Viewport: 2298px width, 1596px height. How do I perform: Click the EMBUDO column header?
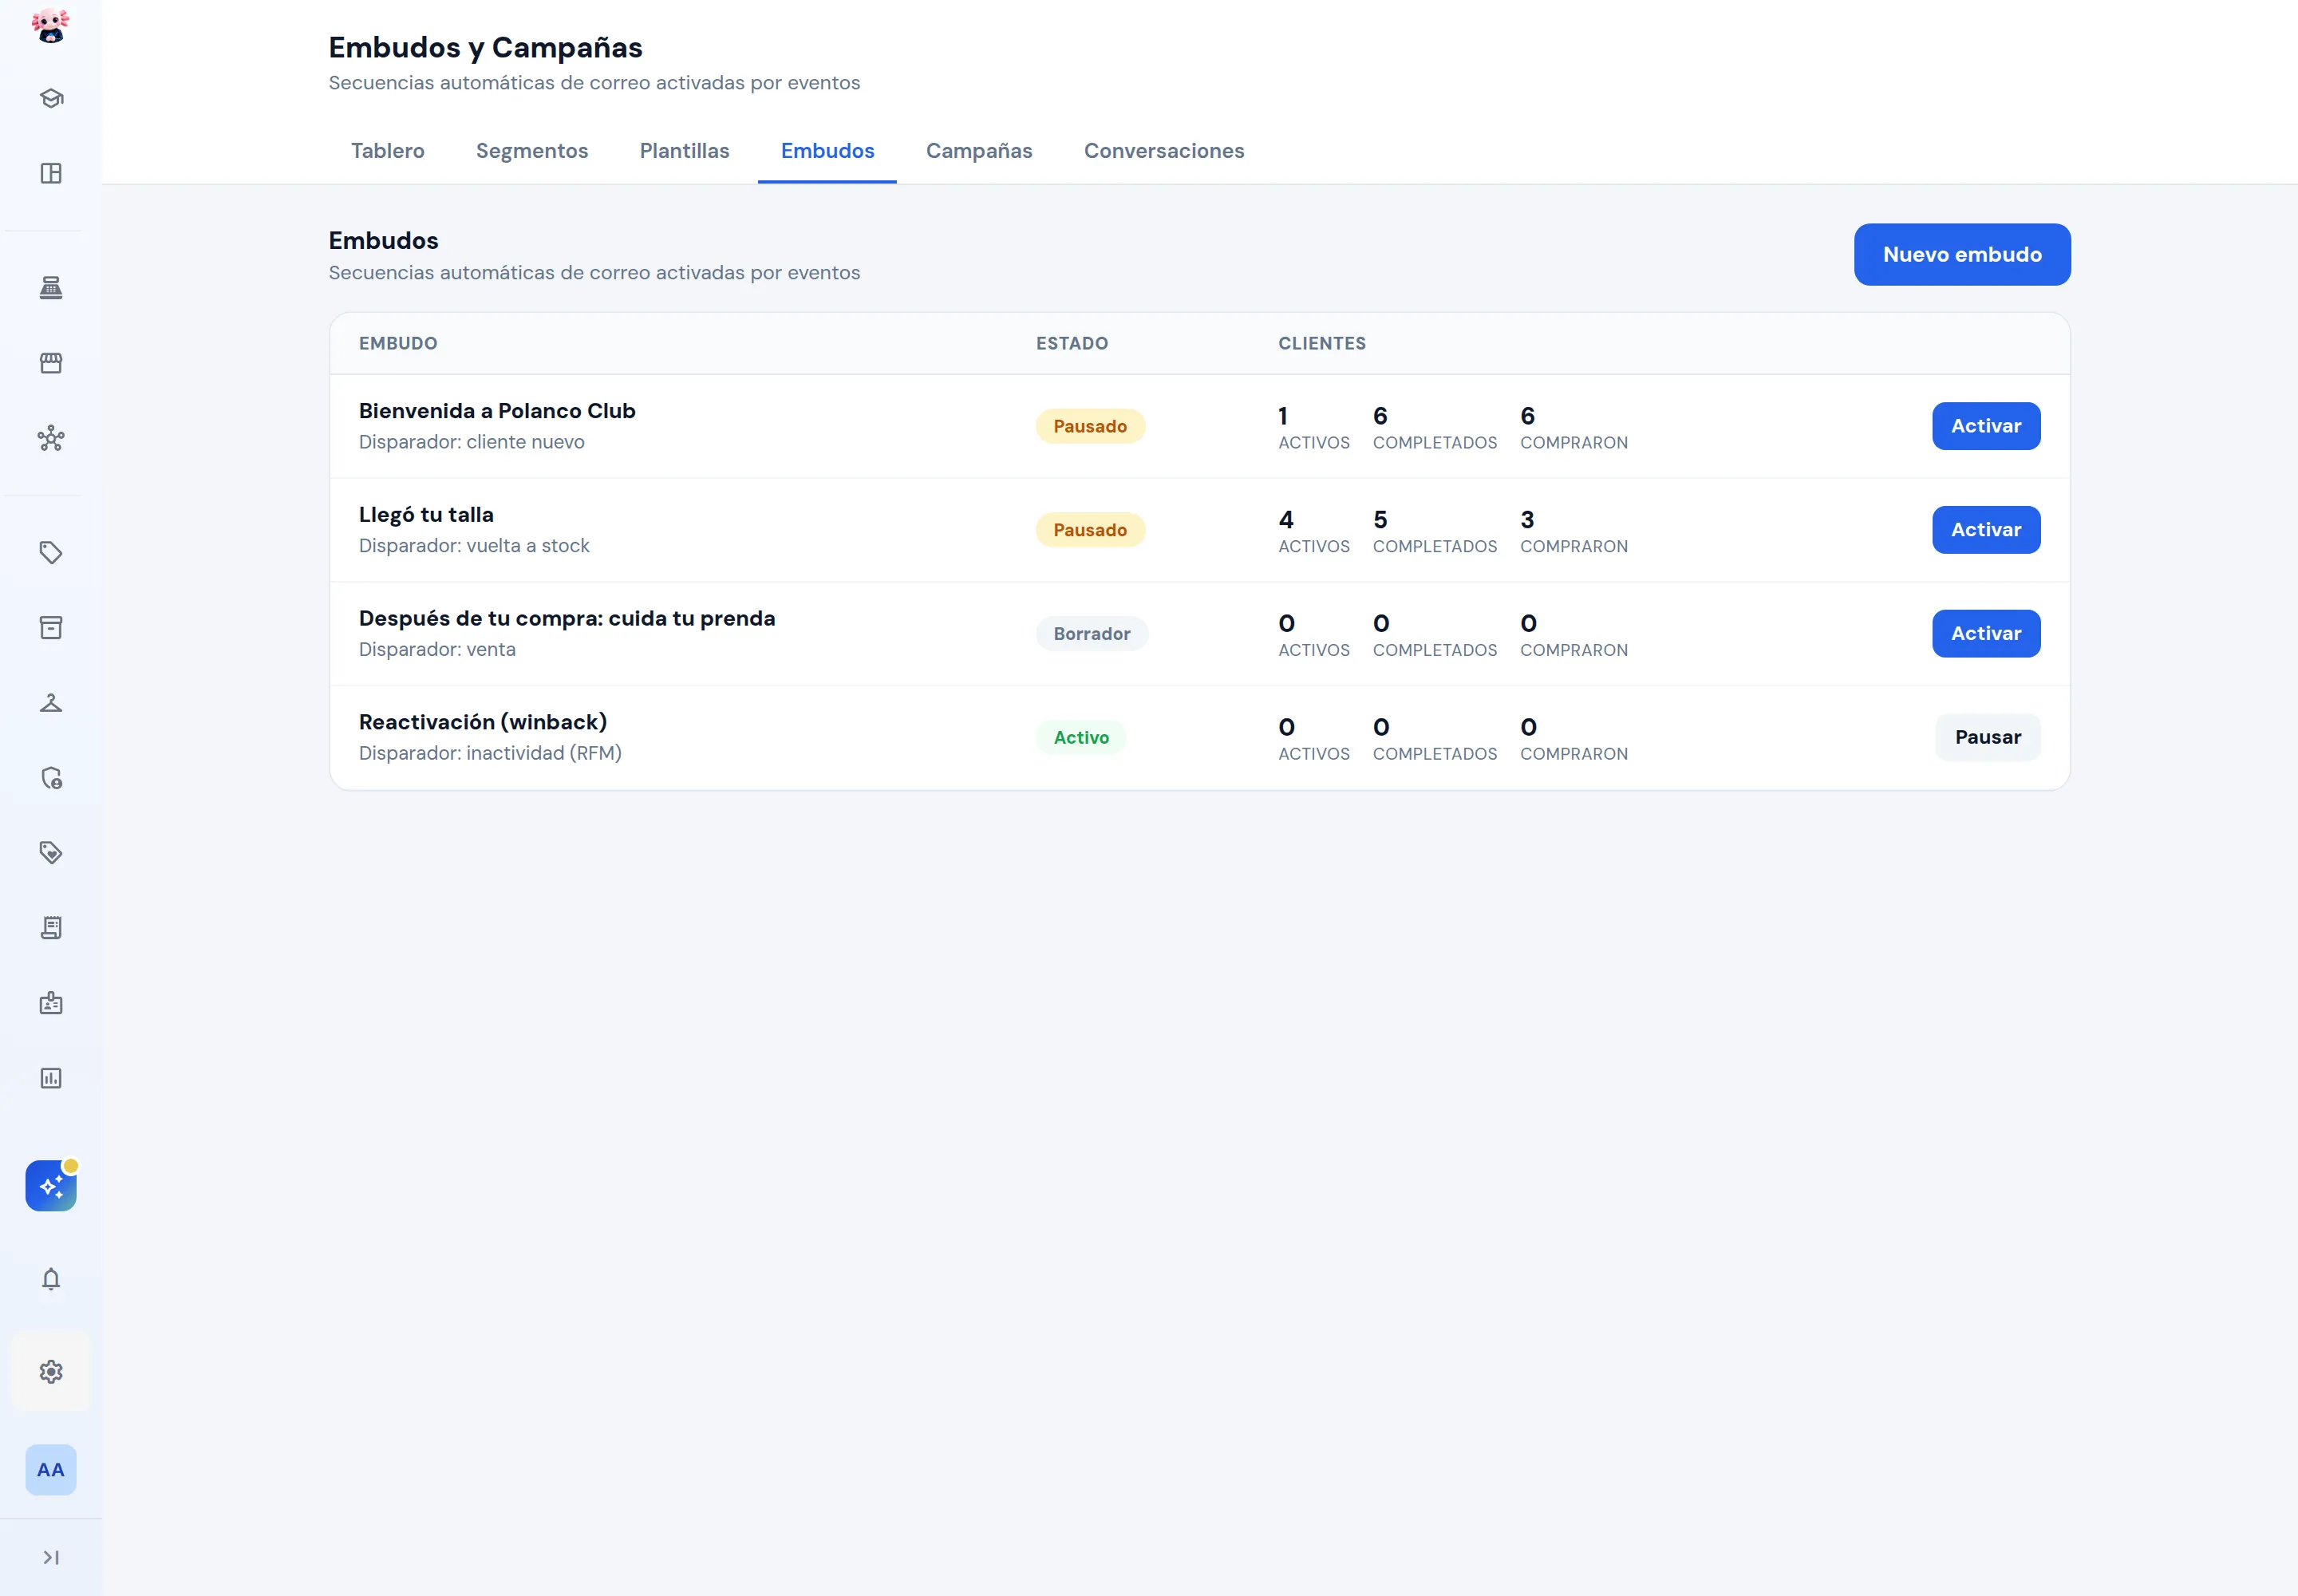(x=398, y=343)
